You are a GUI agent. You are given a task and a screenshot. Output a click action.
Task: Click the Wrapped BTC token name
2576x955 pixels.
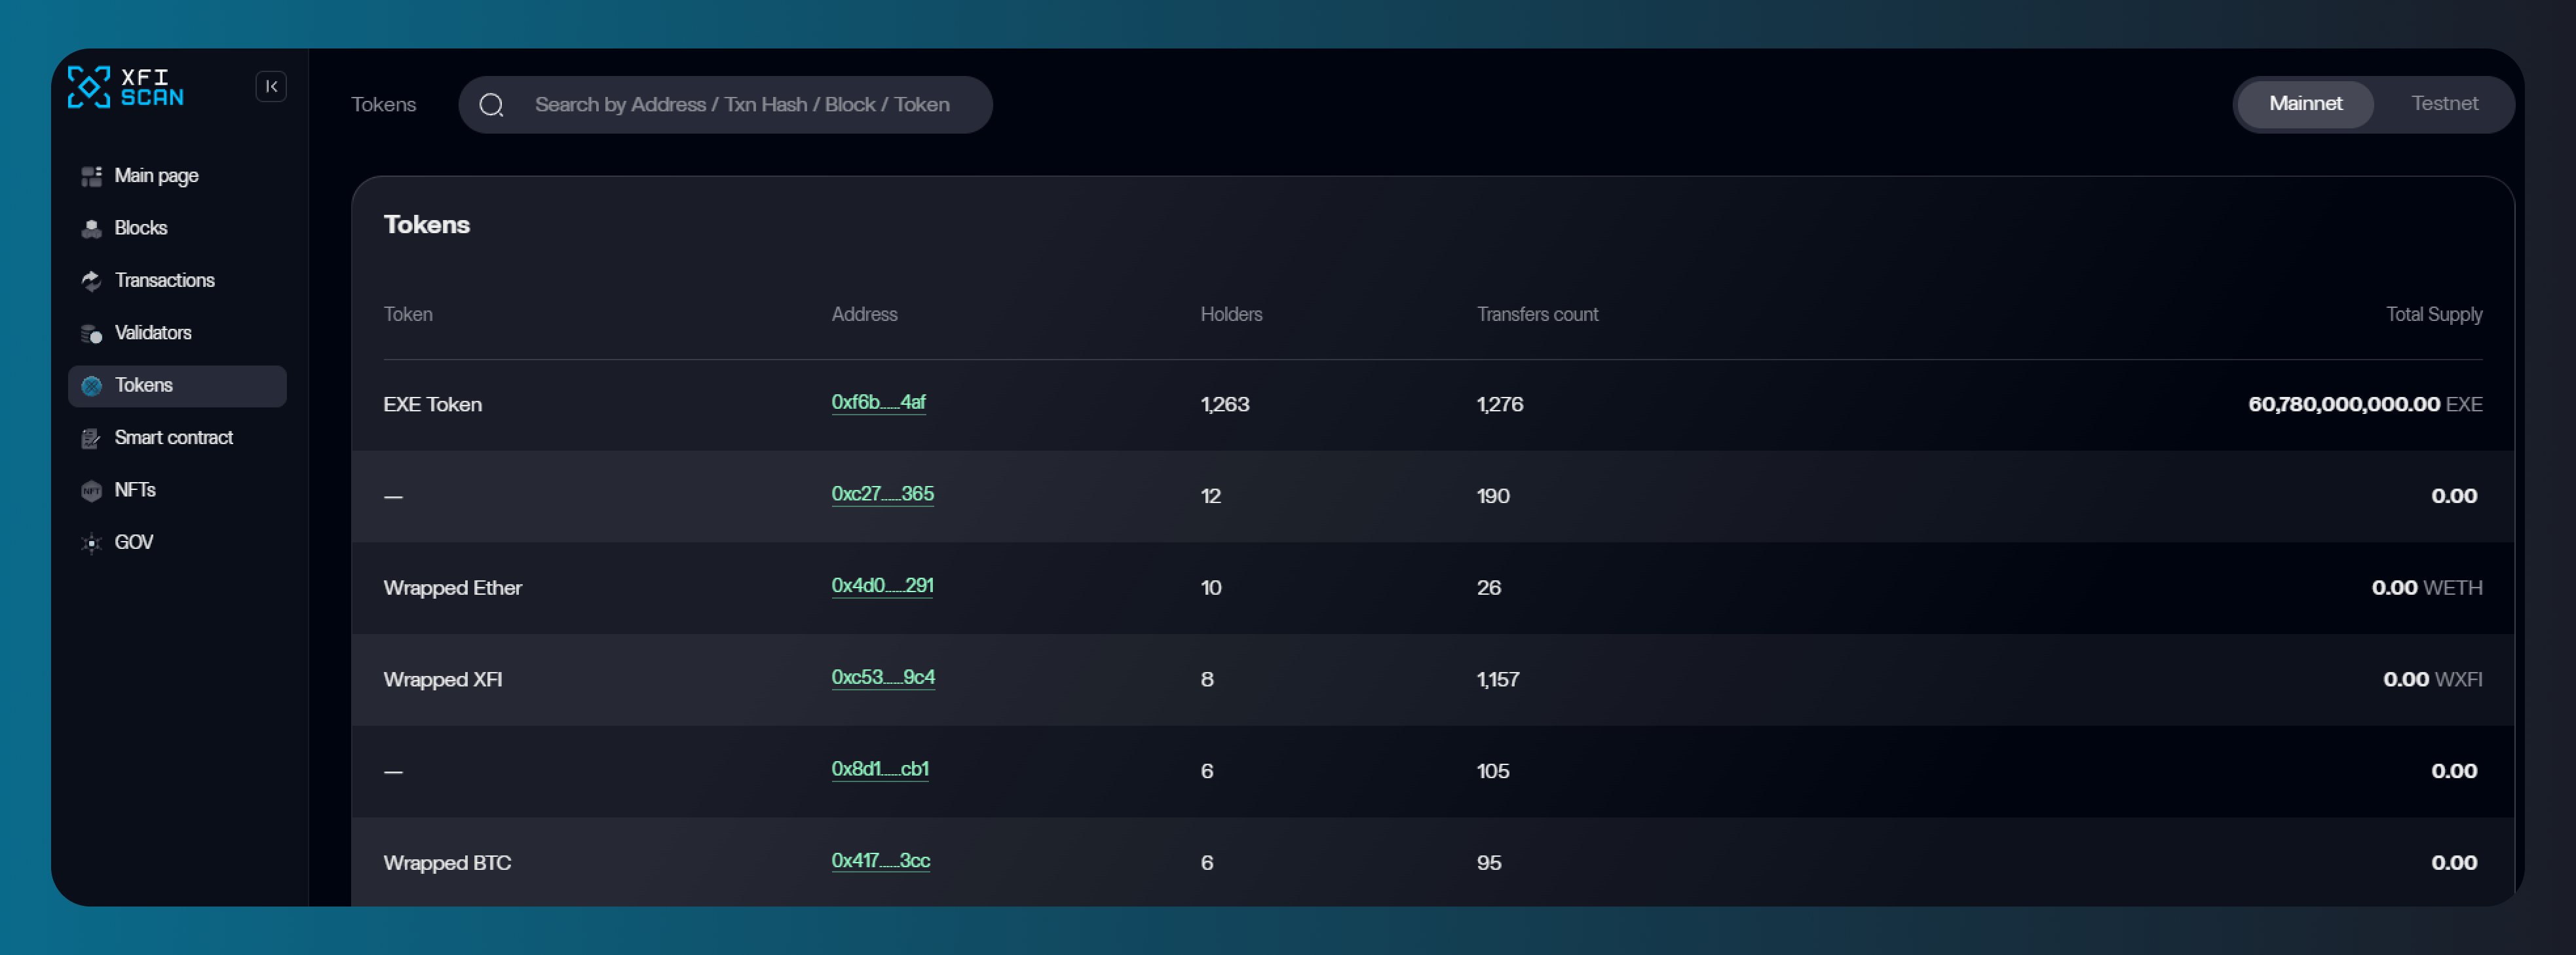(x=447, y=863)
